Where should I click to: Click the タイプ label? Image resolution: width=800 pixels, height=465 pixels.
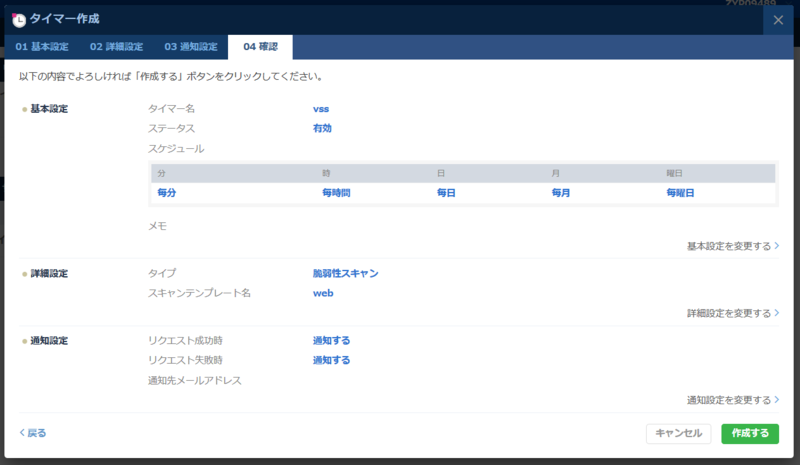(162, 274)
